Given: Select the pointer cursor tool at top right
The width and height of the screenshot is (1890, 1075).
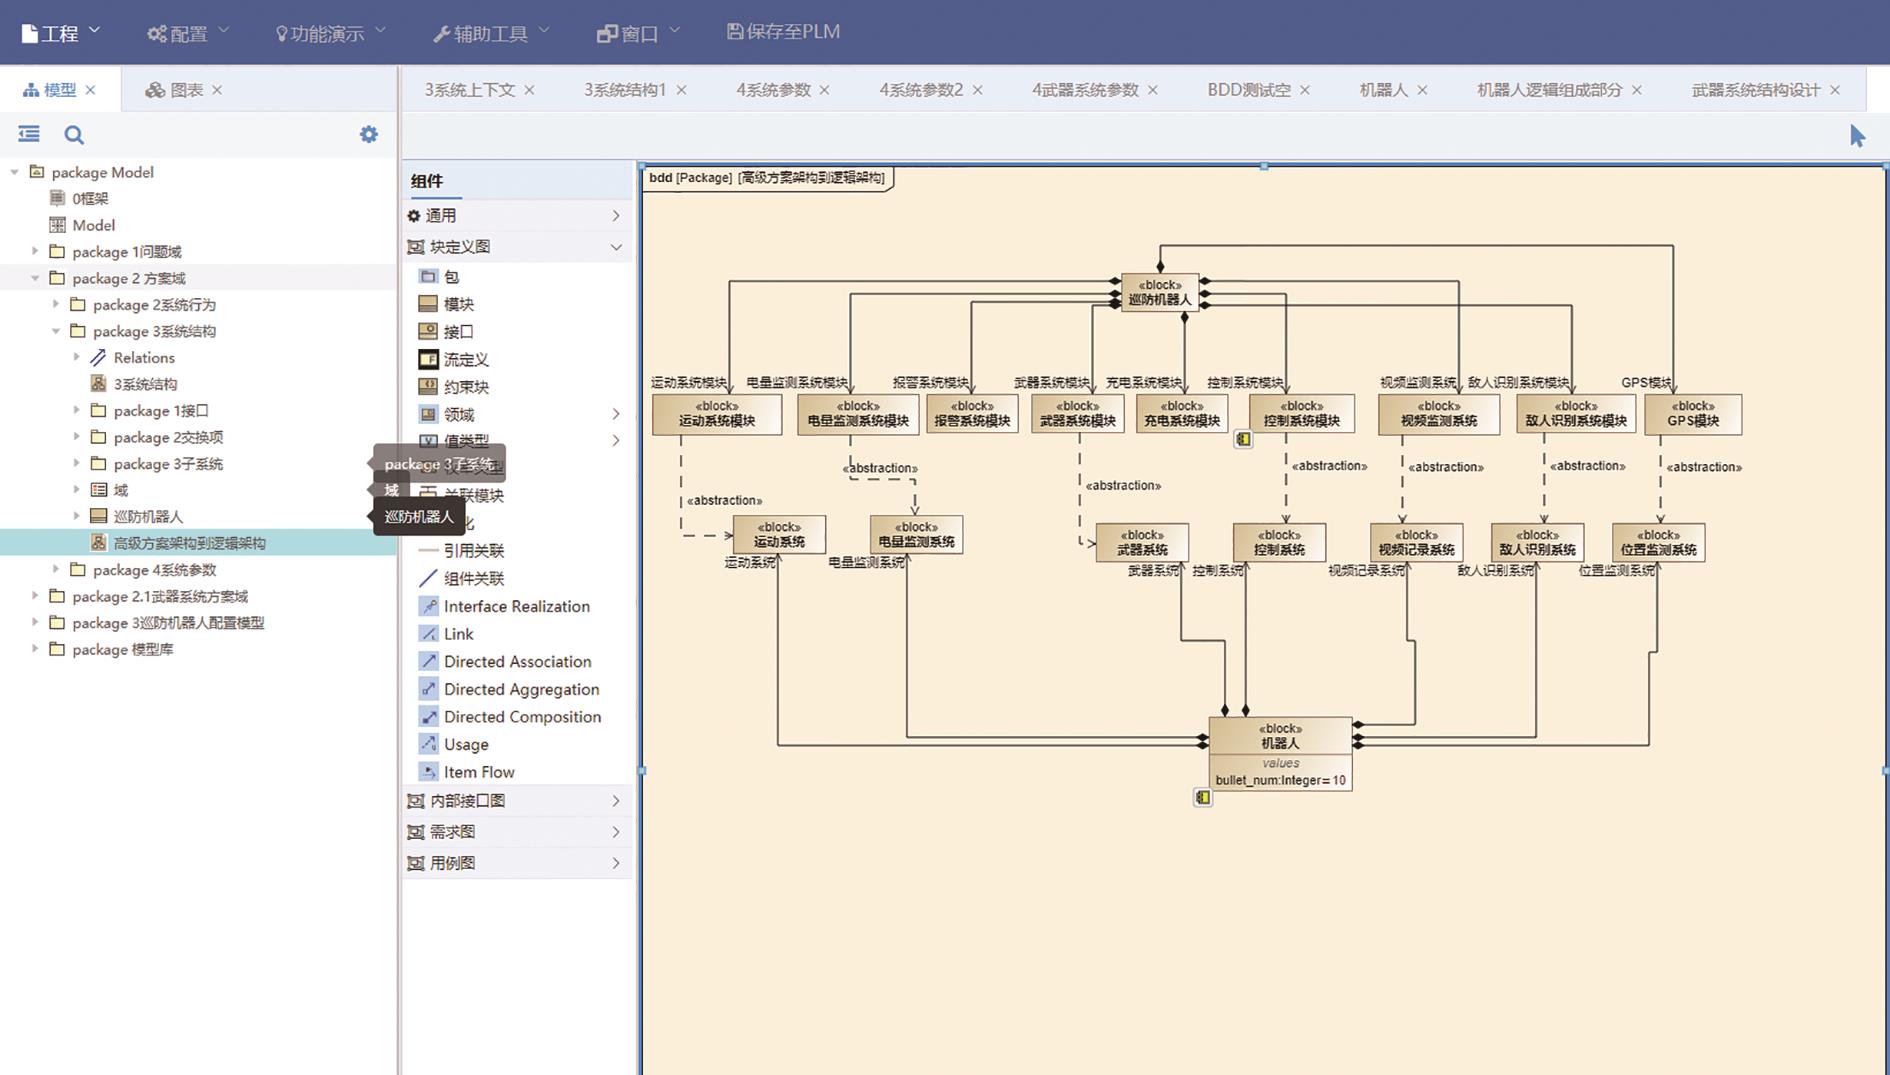Looking at the screenshot, I should [x=1857, y=135].
